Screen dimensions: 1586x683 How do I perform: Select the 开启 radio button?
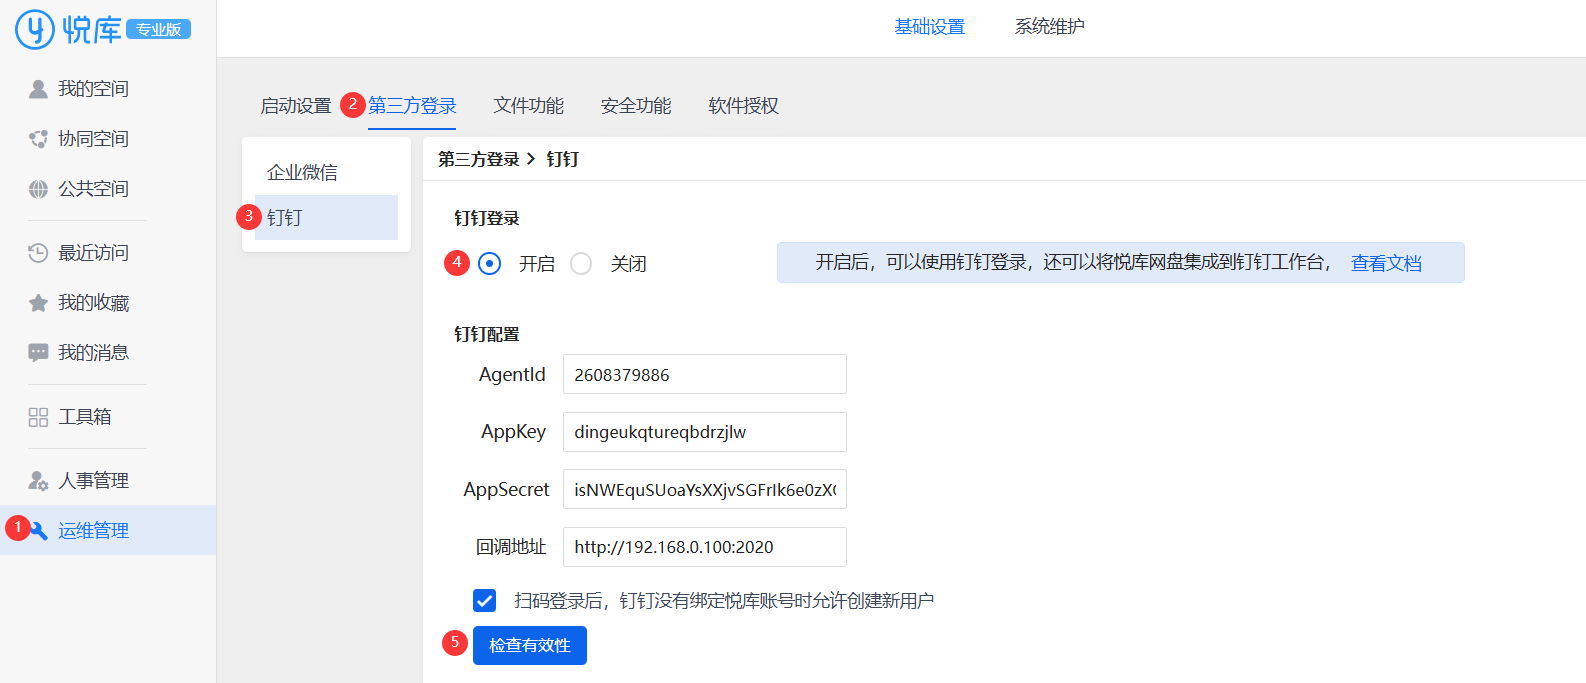tap(489, 263)
